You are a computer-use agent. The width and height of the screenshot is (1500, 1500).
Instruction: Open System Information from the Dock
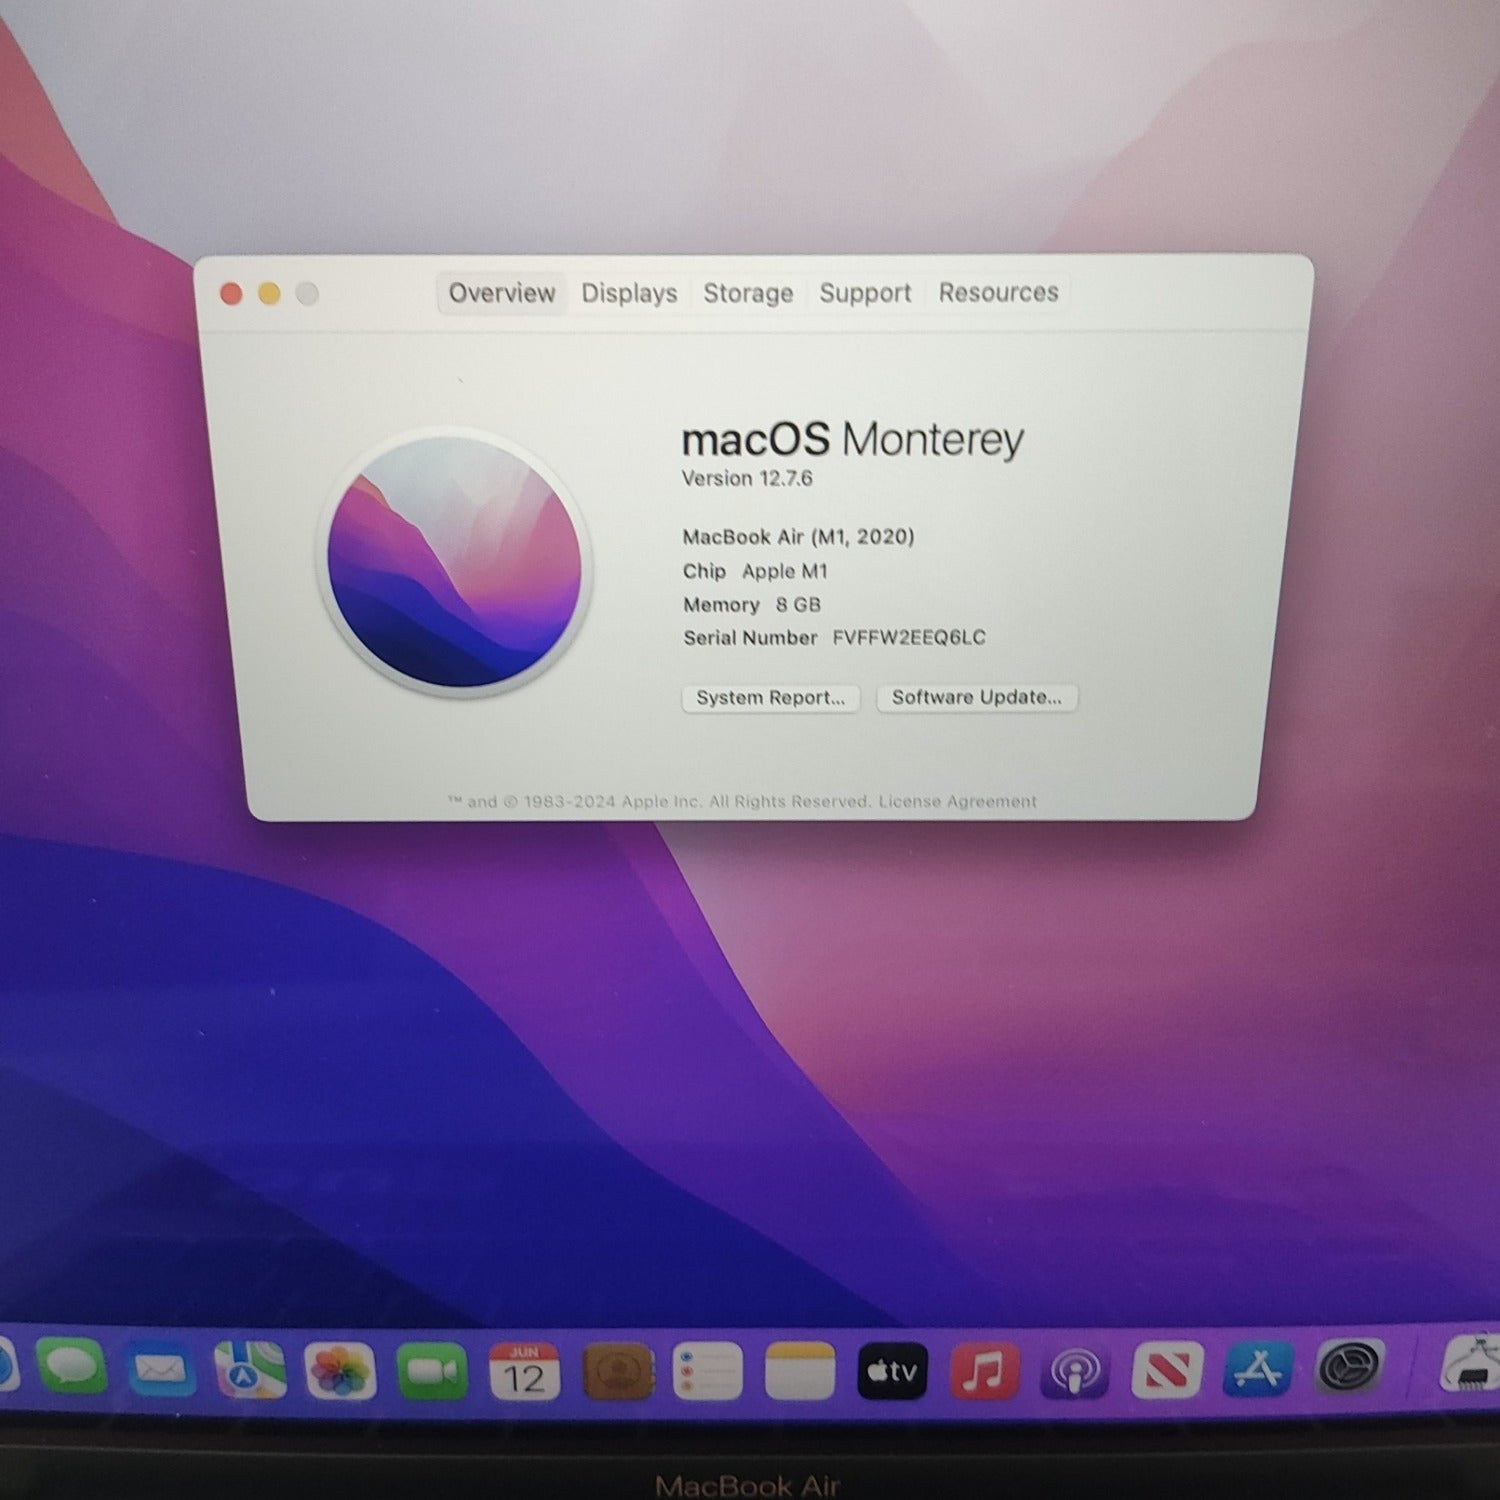pyautogui.click(x=1472, y=1363)
